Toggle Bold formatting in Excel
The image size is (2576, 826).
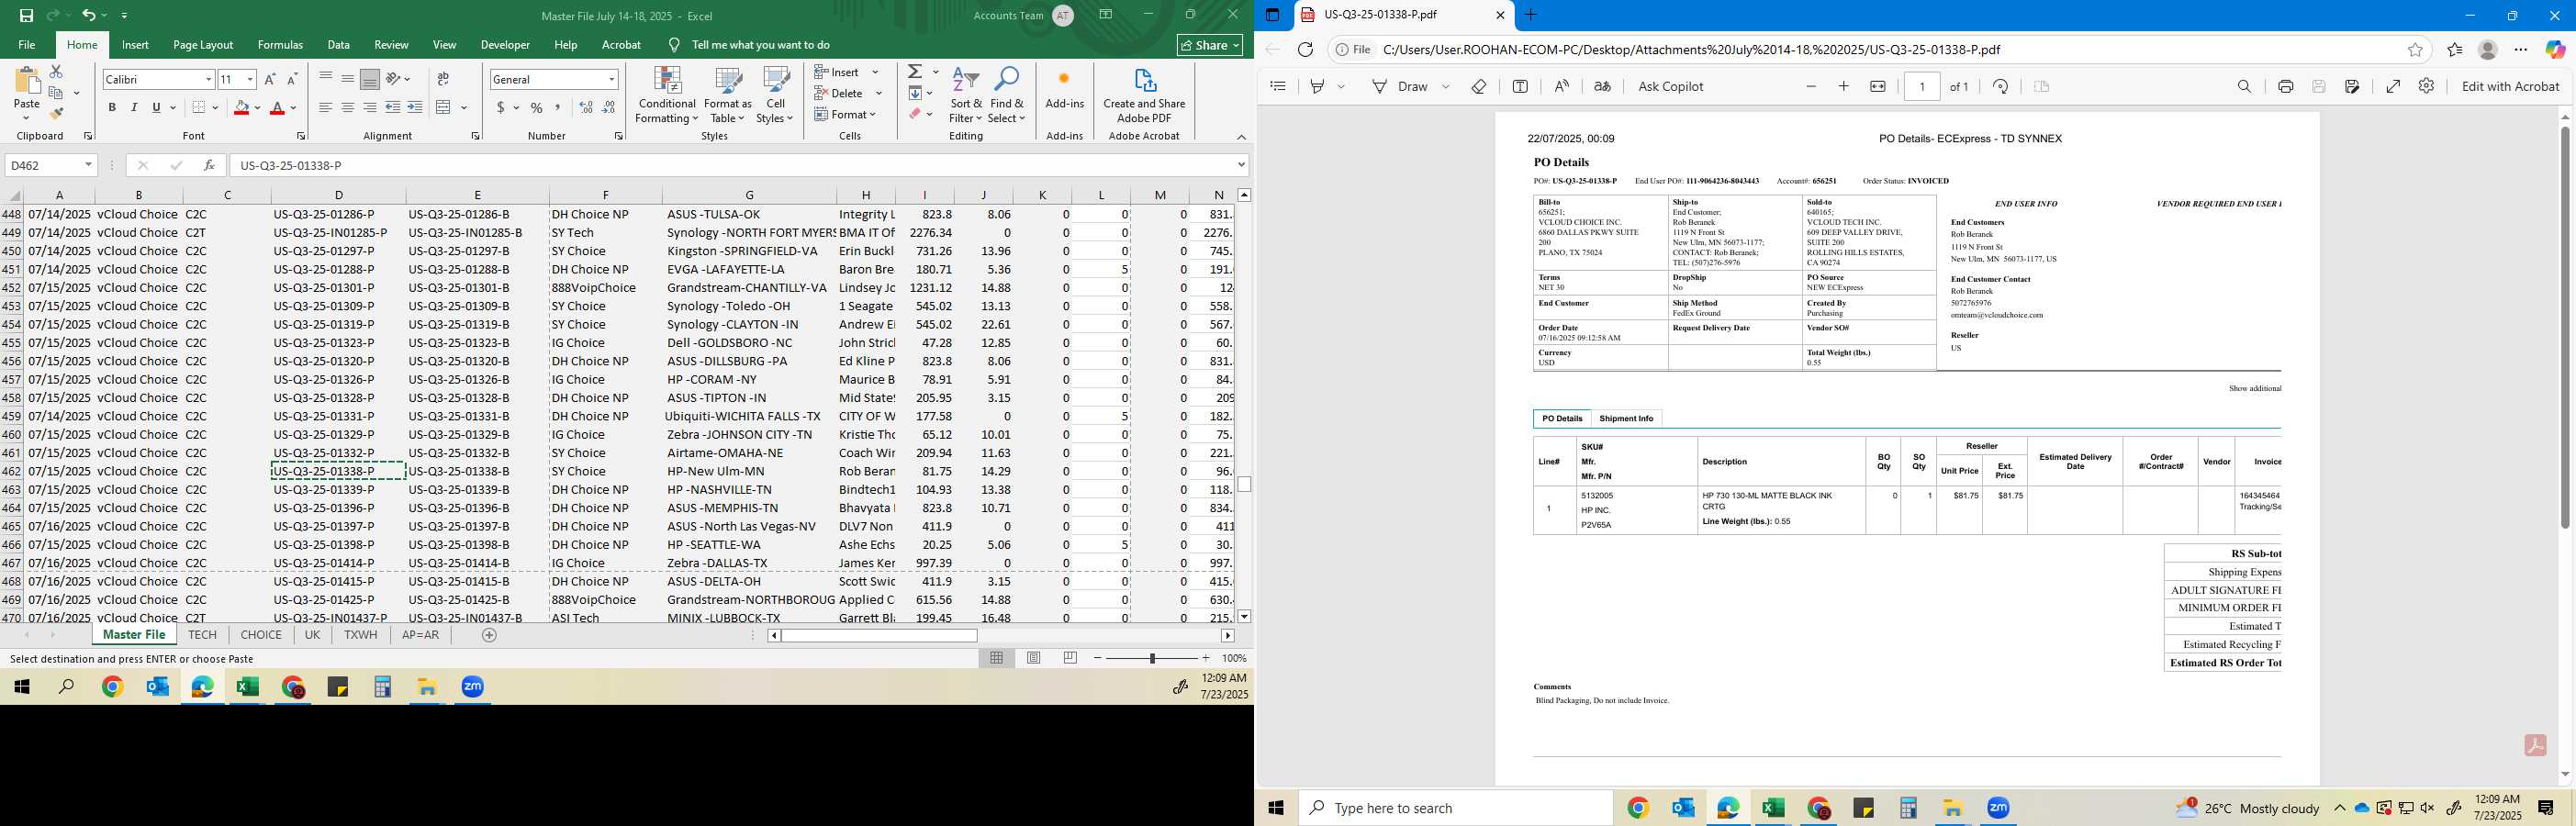click(112, 108)
